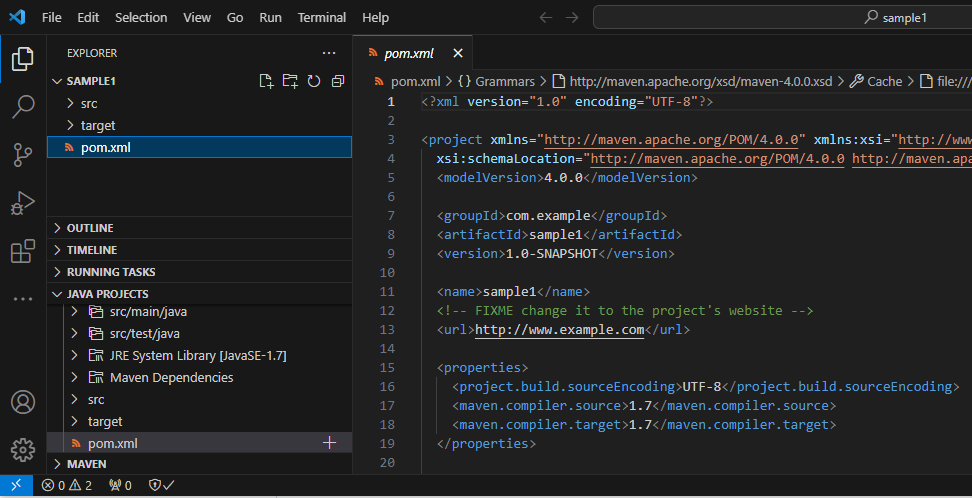This screenshot has width=972, height=498.
Task: Open the Manage settings gear
Action: coord(22,450)
